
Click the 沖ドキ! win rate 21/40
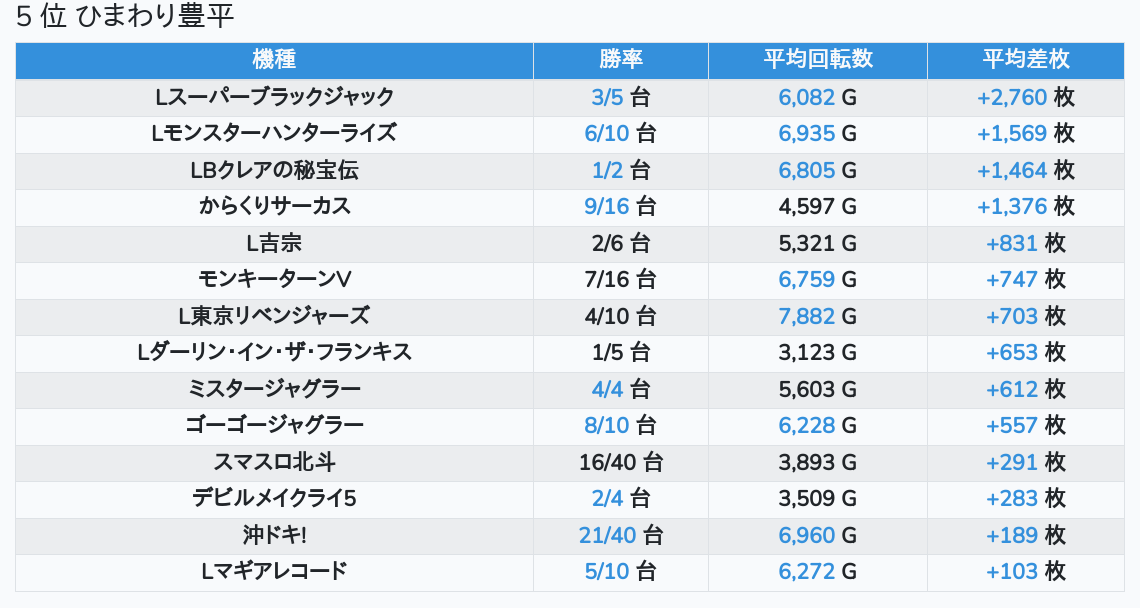[607, 535]
